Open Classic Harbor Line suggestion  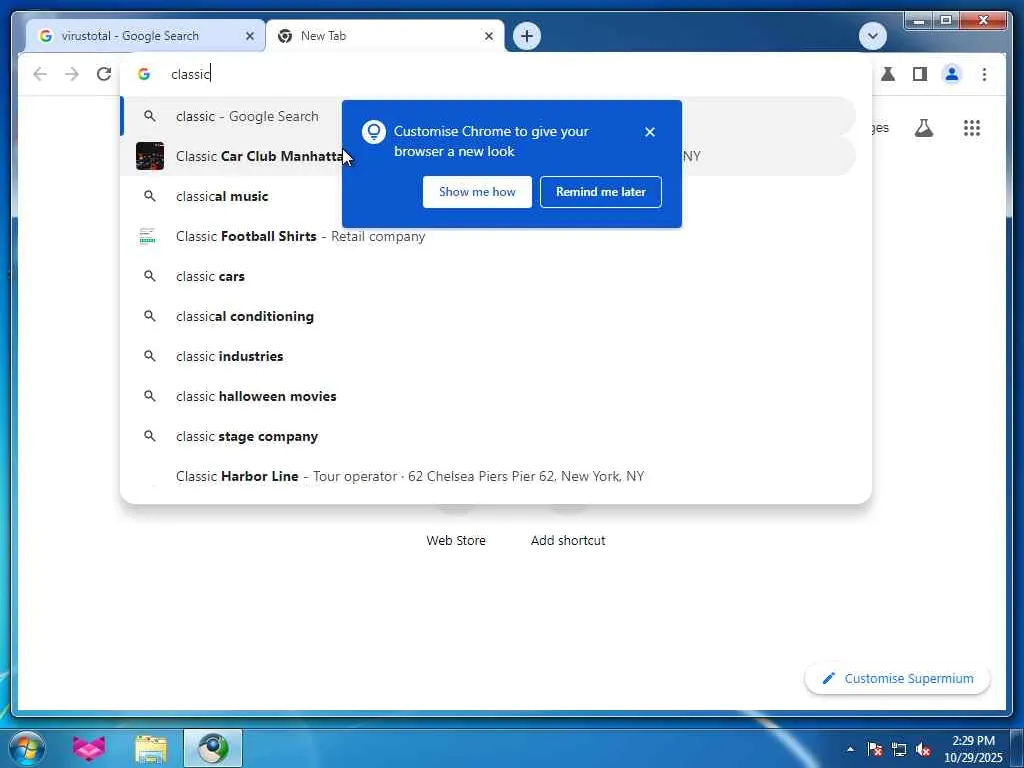pyautogui.click(x=488, y=477)
